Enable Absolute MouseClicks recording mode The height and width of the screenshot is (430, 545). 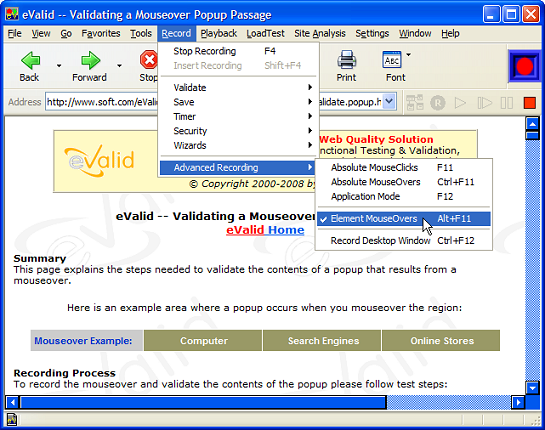pyautogui.click(x=404, y=168)
